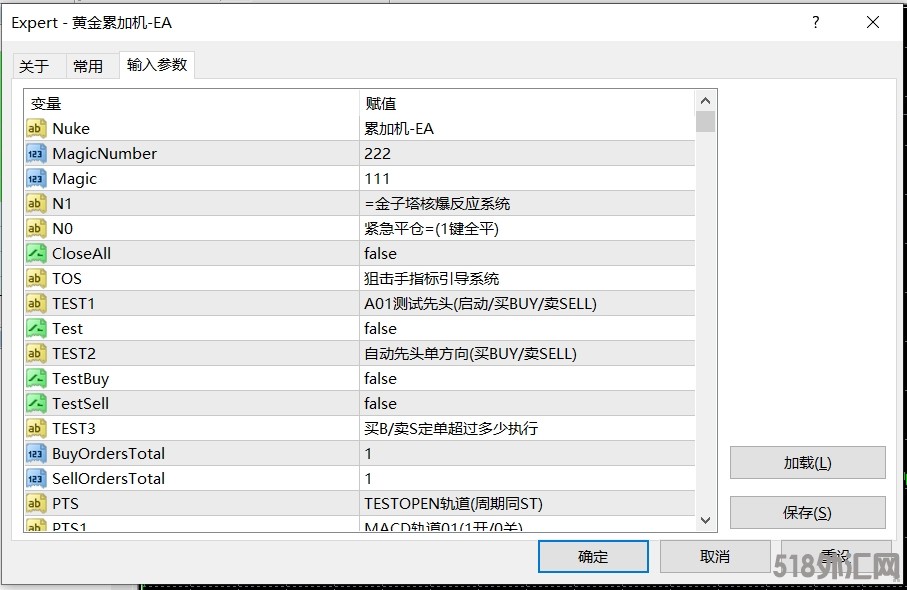907x590 pixels.
Task: Click the 保存(S) button
Action: [x=807, y=513]
